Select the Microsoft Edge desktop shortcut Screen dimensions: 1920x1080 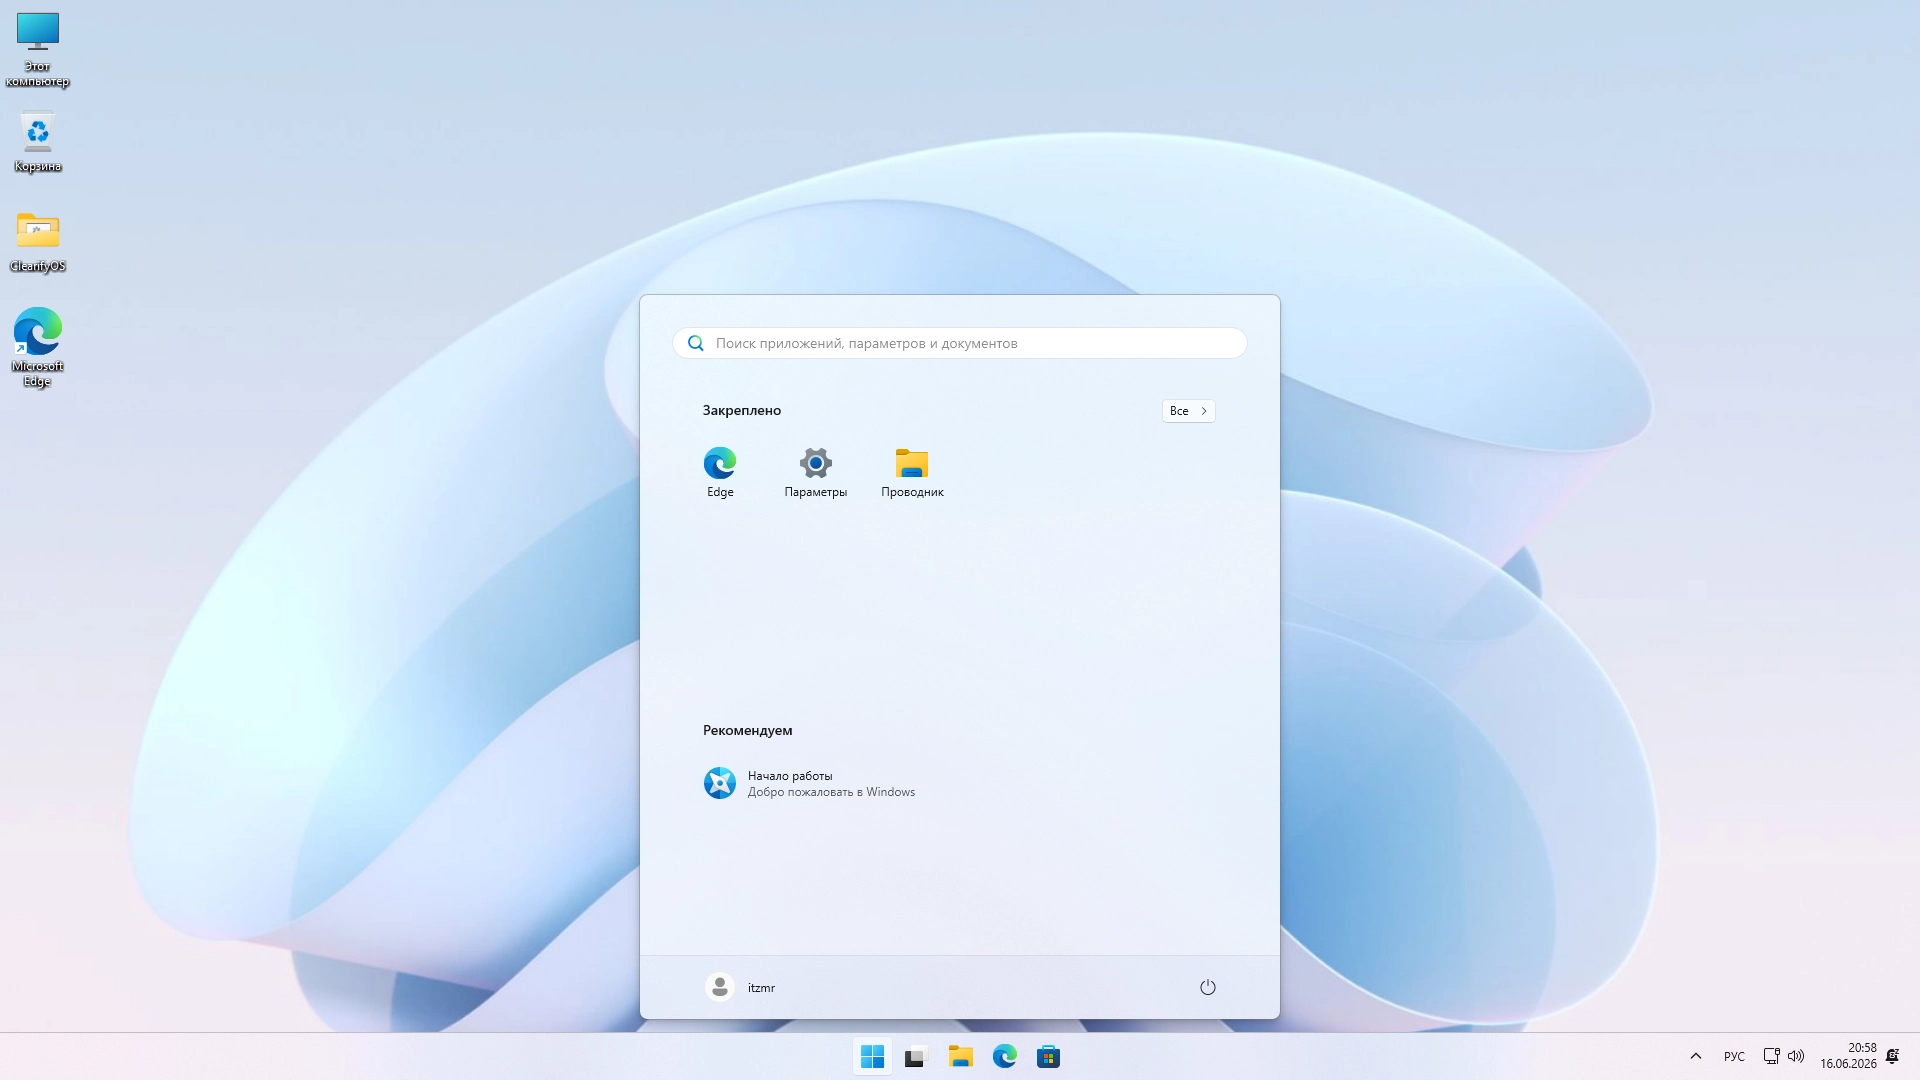(38, 347)
